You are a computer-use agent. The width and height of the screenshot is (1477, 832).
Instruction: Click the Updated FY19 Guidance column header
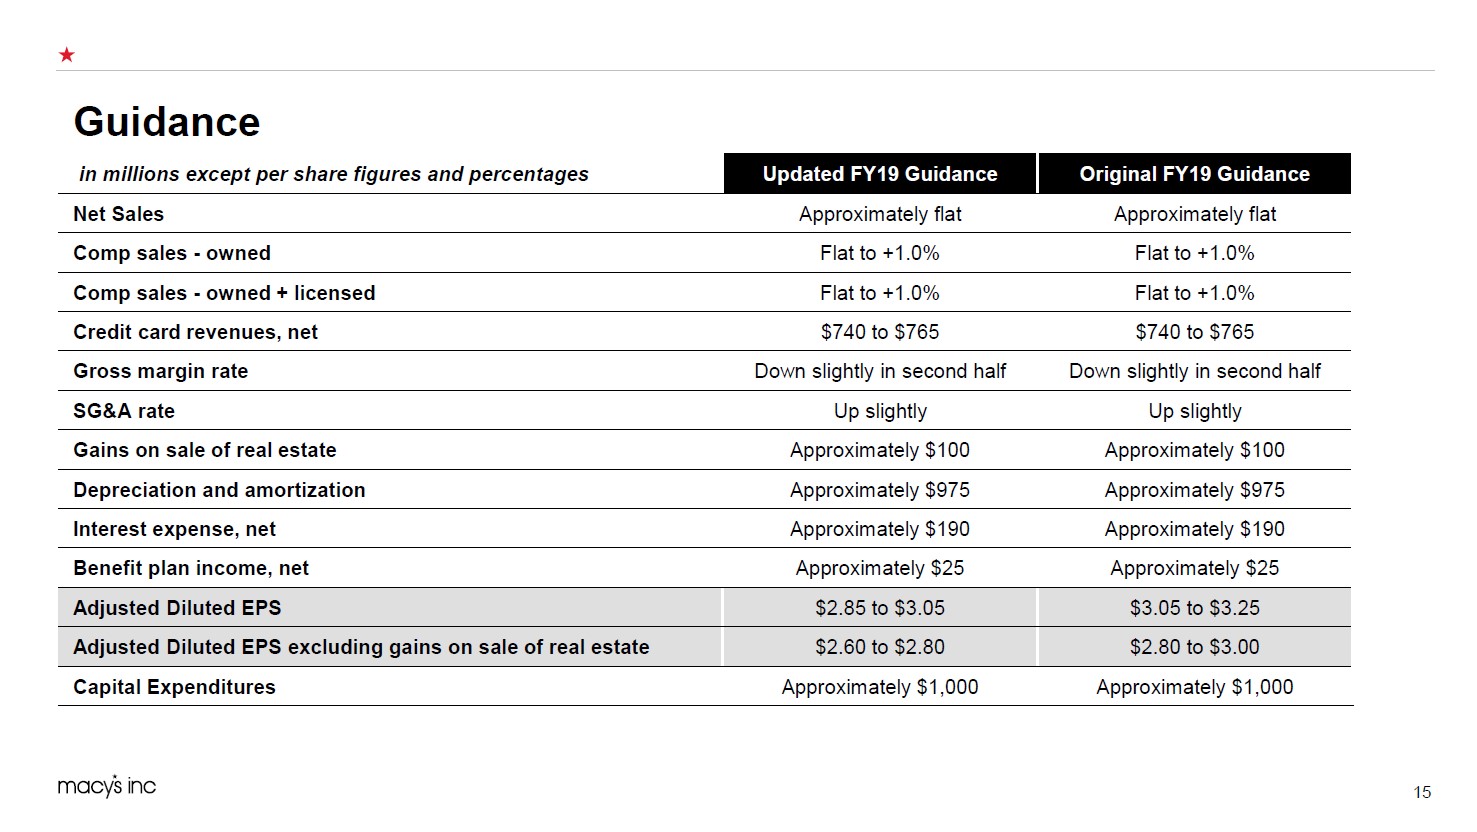pyautogui.click(x=880, y=174)
